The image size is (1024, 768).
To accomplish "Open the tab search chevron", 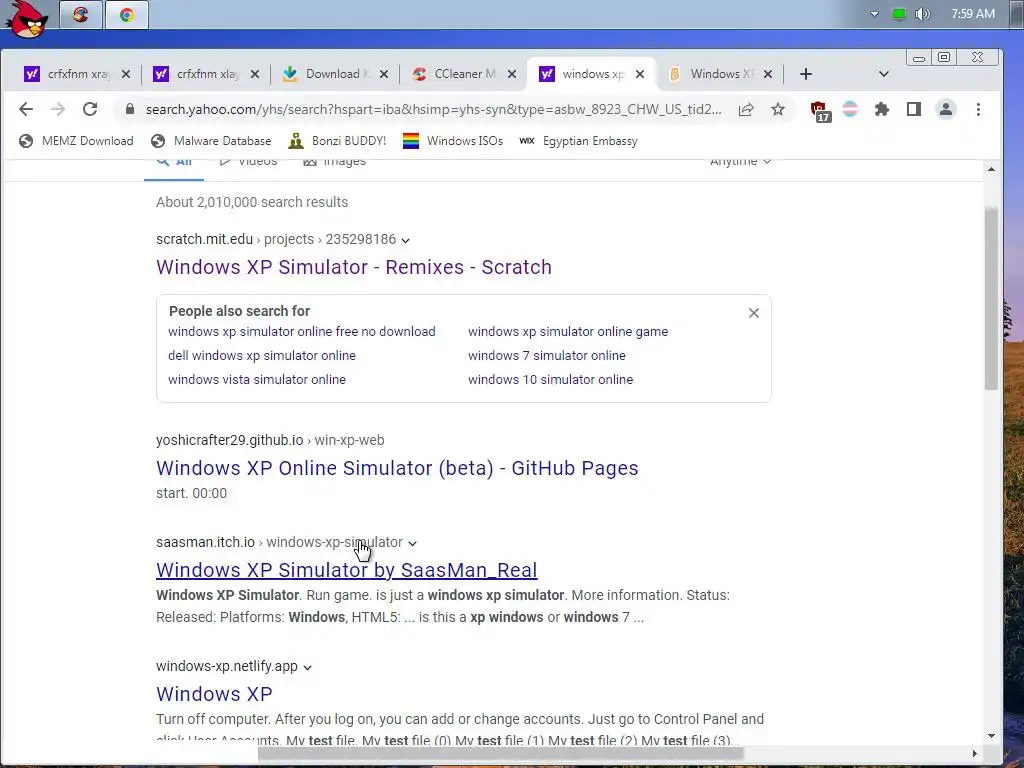I will (x=884, y=74).
